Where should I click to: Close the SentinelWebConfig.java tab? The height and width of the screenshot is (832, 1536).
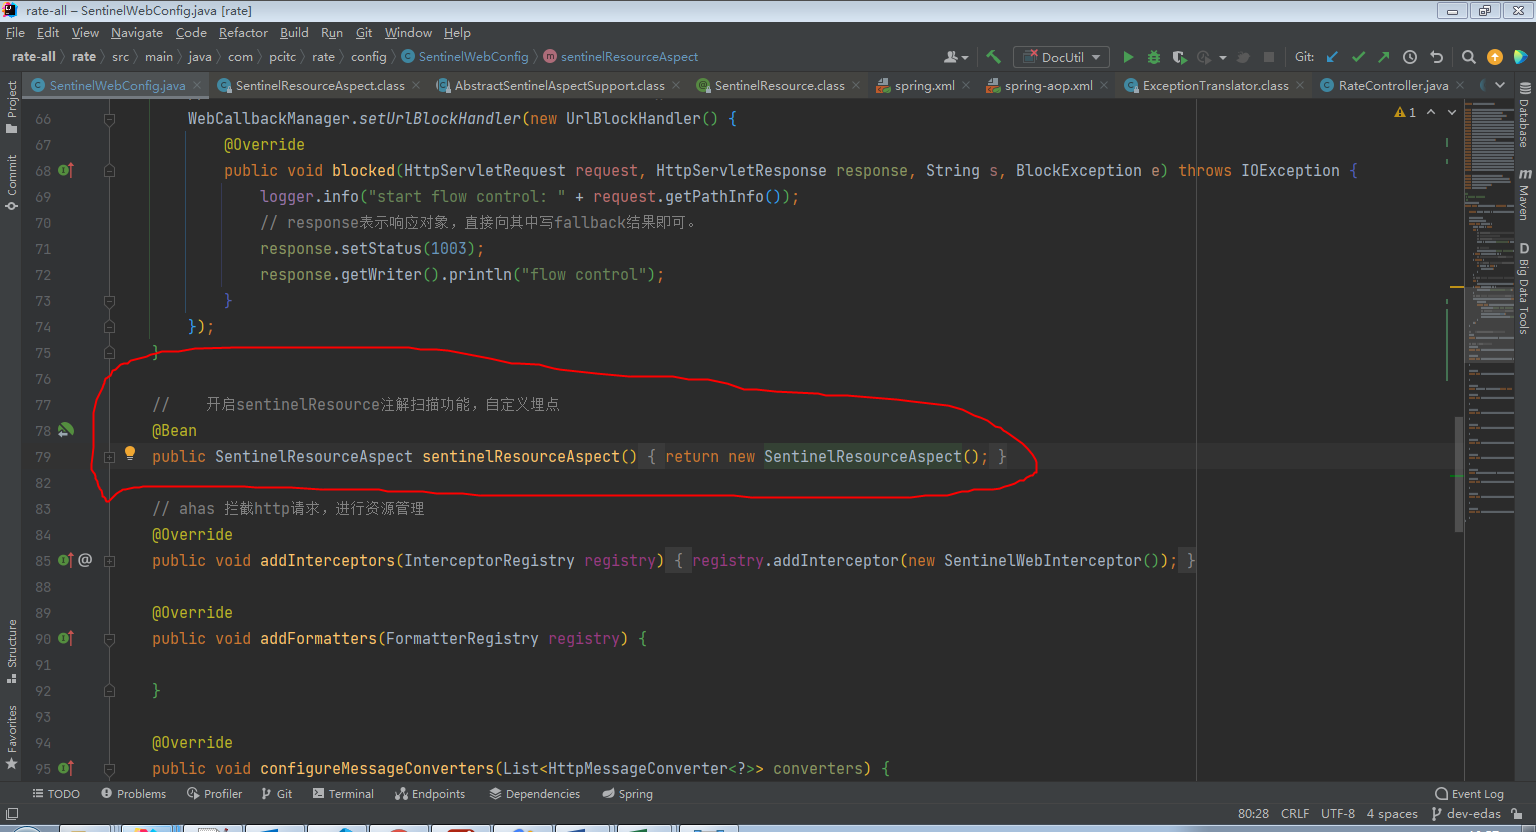tap(197, 85)
